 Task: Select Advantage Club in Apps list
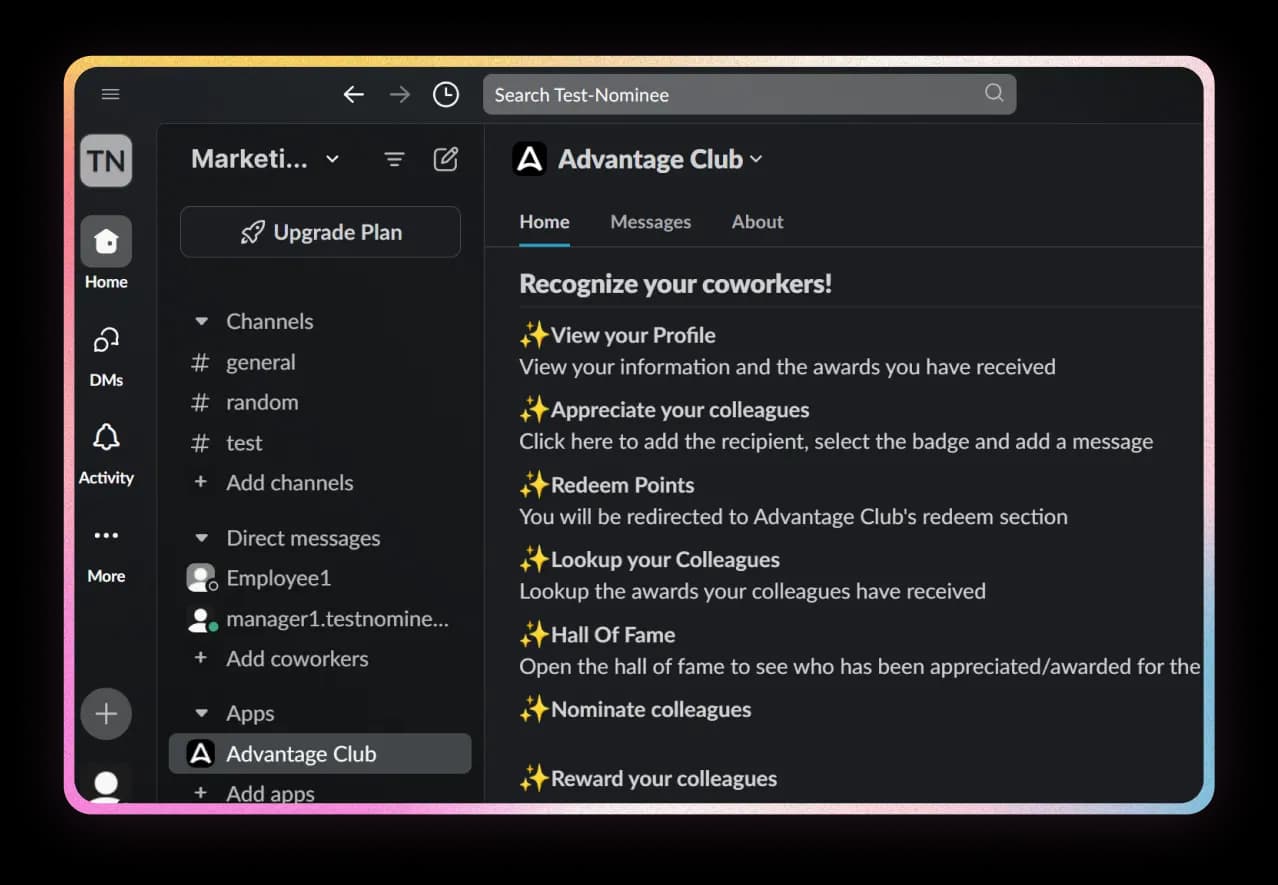tap(320, 754)
